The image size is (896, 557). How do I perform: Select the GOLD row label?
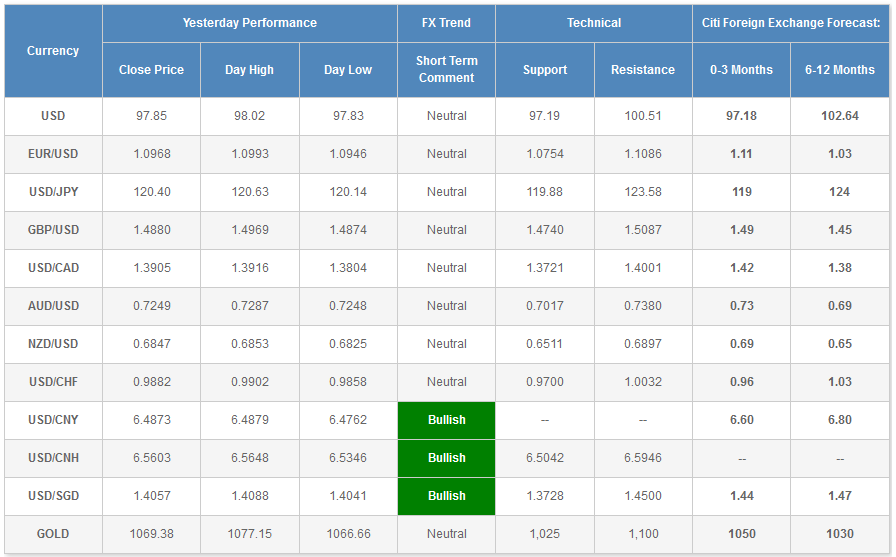coord(53,534)
